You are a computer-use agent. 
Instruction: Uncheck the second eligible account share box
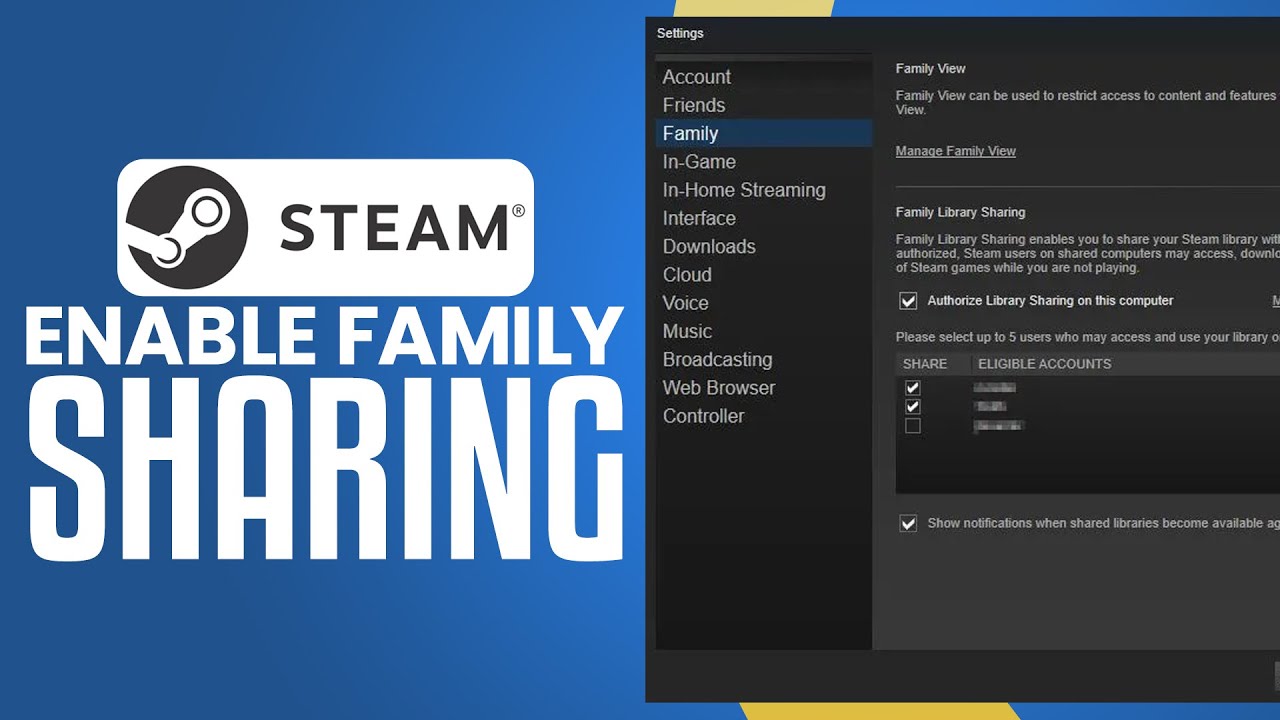[x=912, y=407]
